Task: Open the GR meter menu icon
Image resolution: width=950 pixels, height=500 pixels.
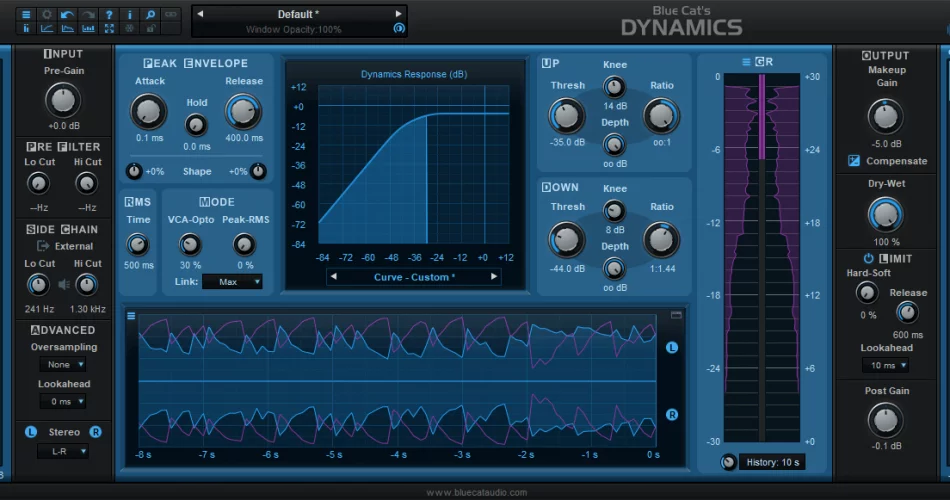Action: [x=746, y=62]
